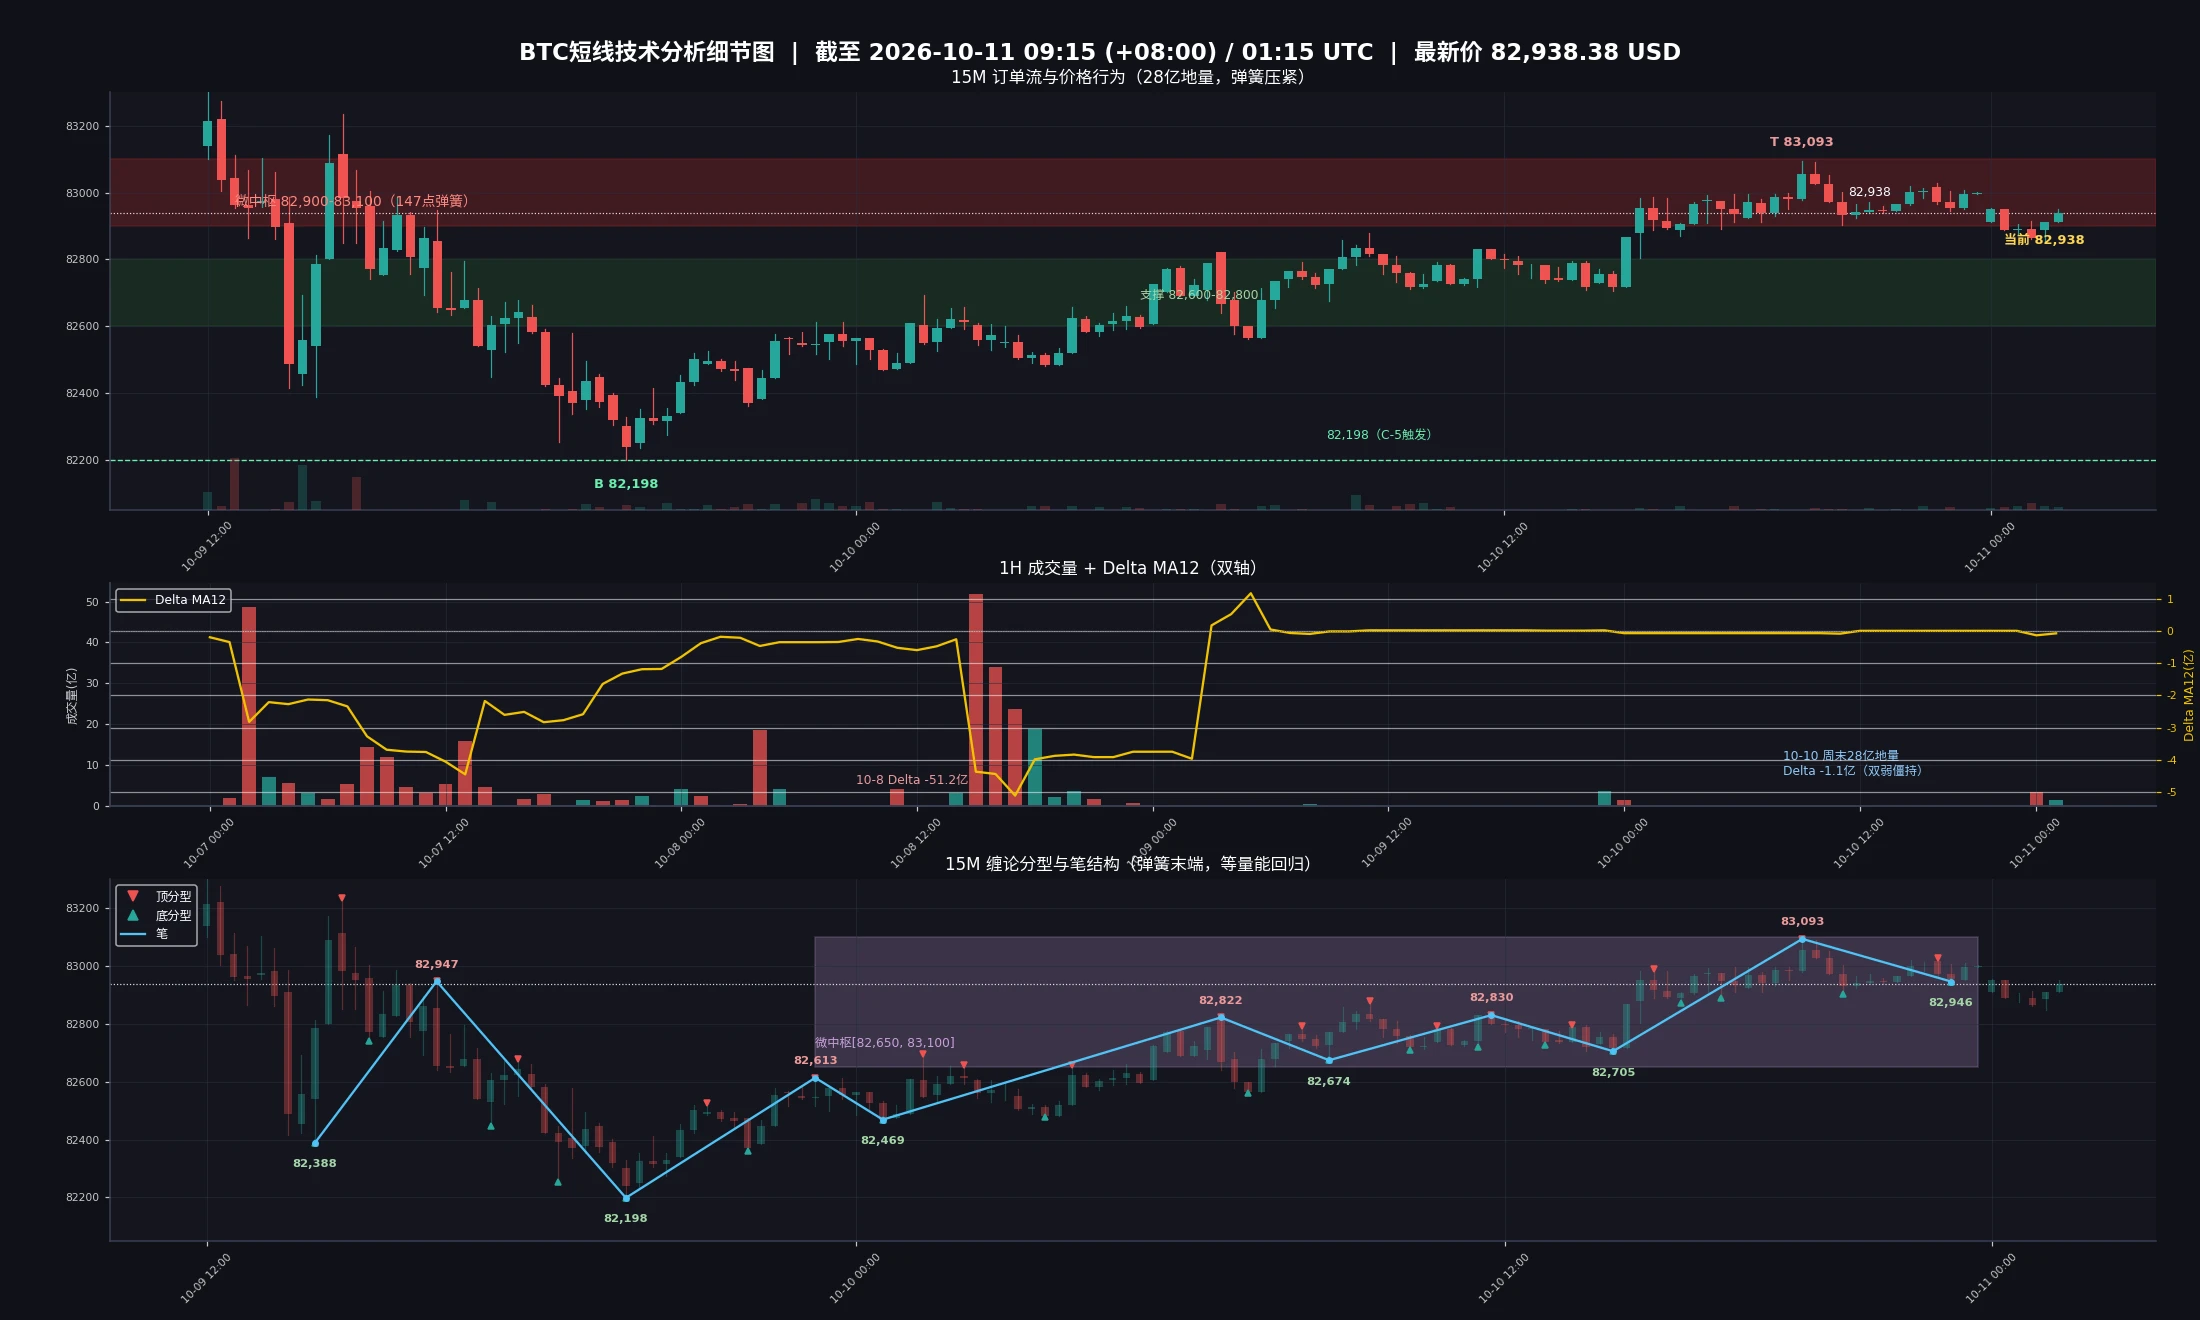Click the '10-10 周末28亿地量' annotation
Screen dimensions: 2200x1320
point(1840,756)
